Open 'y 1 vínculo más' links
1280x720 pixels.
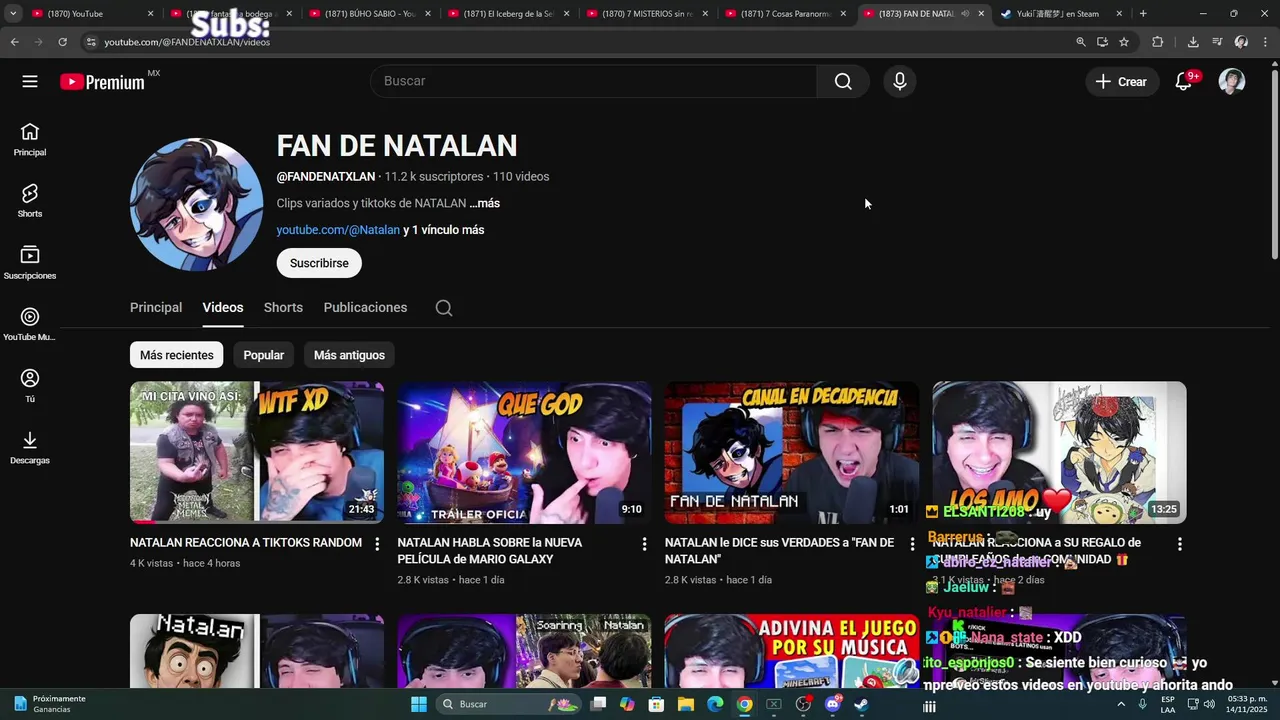click(444, 230)
